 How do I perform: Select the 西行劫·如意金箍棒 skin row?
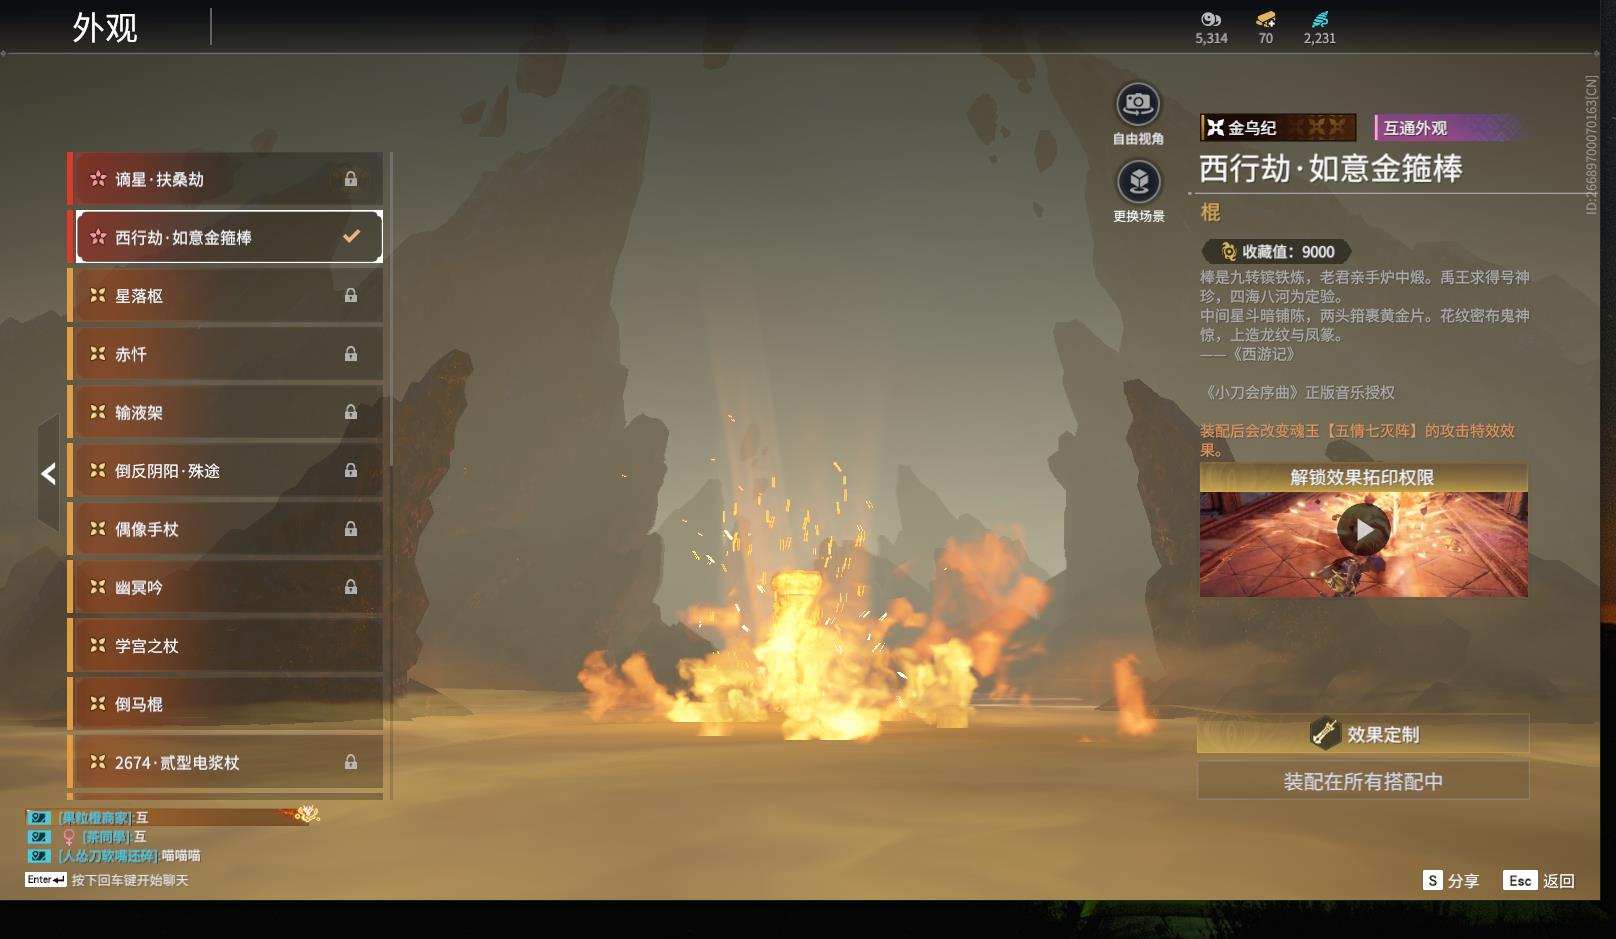[229, 237]
